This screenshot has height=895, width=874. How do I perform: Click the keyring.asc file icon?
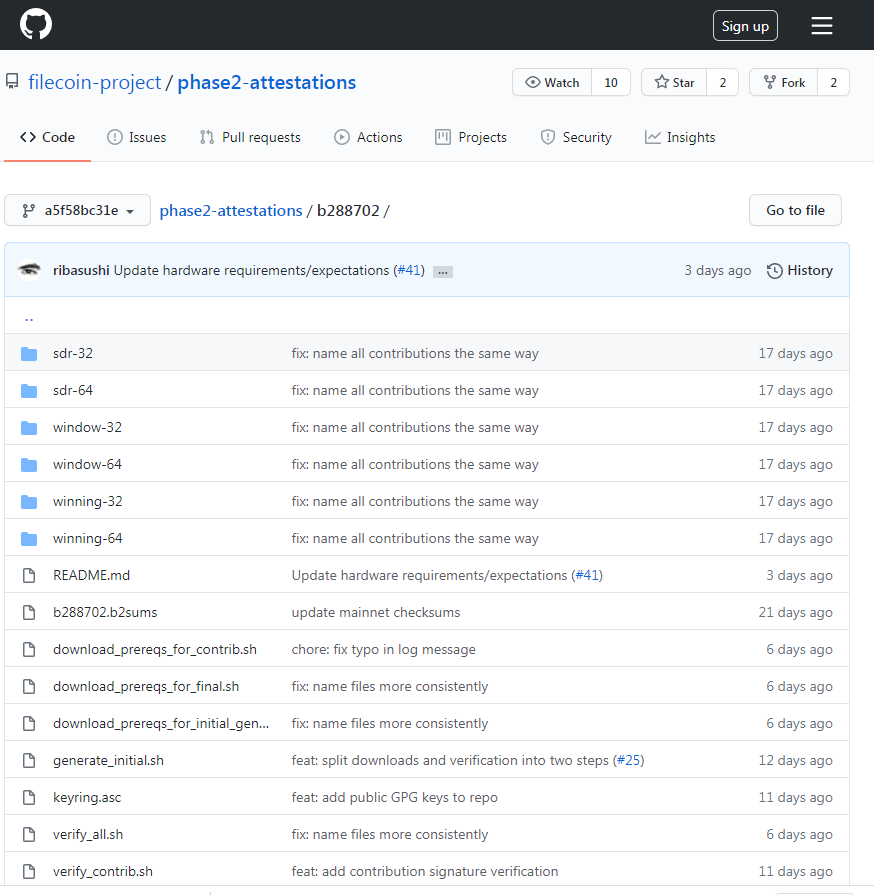point(29,797)
